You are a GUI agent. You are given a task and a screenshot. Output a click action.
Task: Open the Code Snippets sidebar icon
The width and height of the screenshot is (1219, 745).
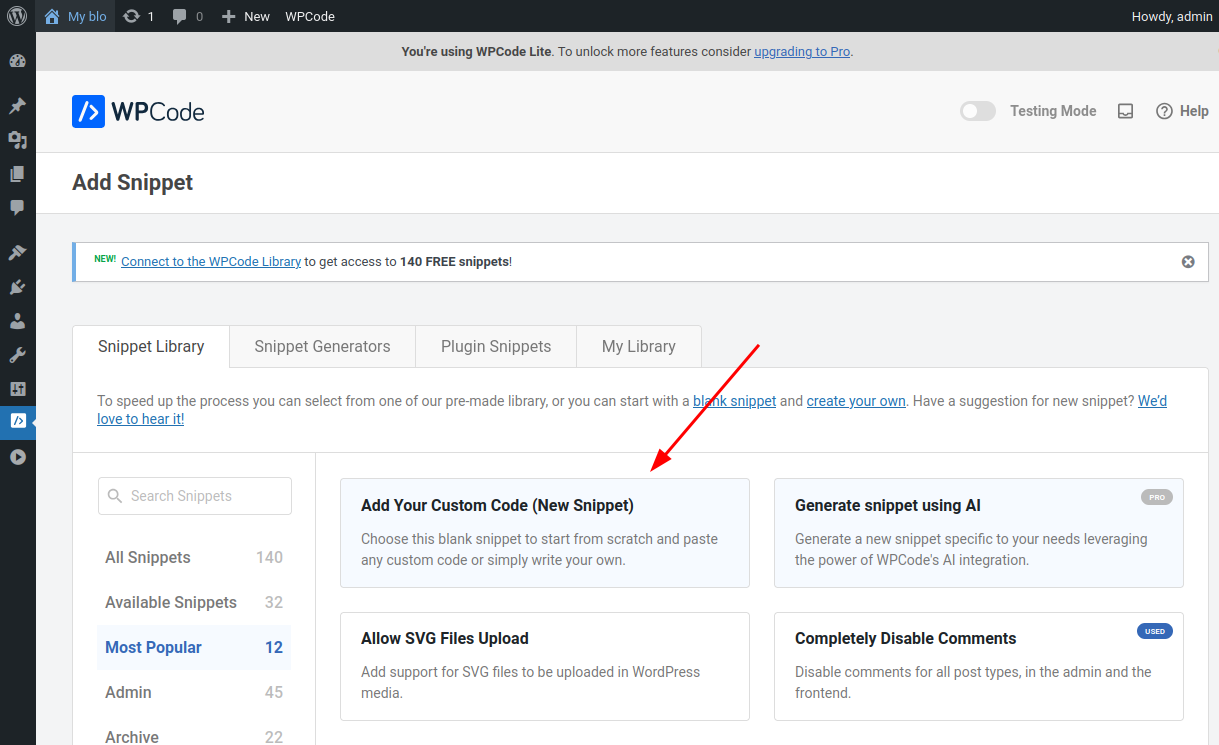pyautogui.click(x=17, y=422)
